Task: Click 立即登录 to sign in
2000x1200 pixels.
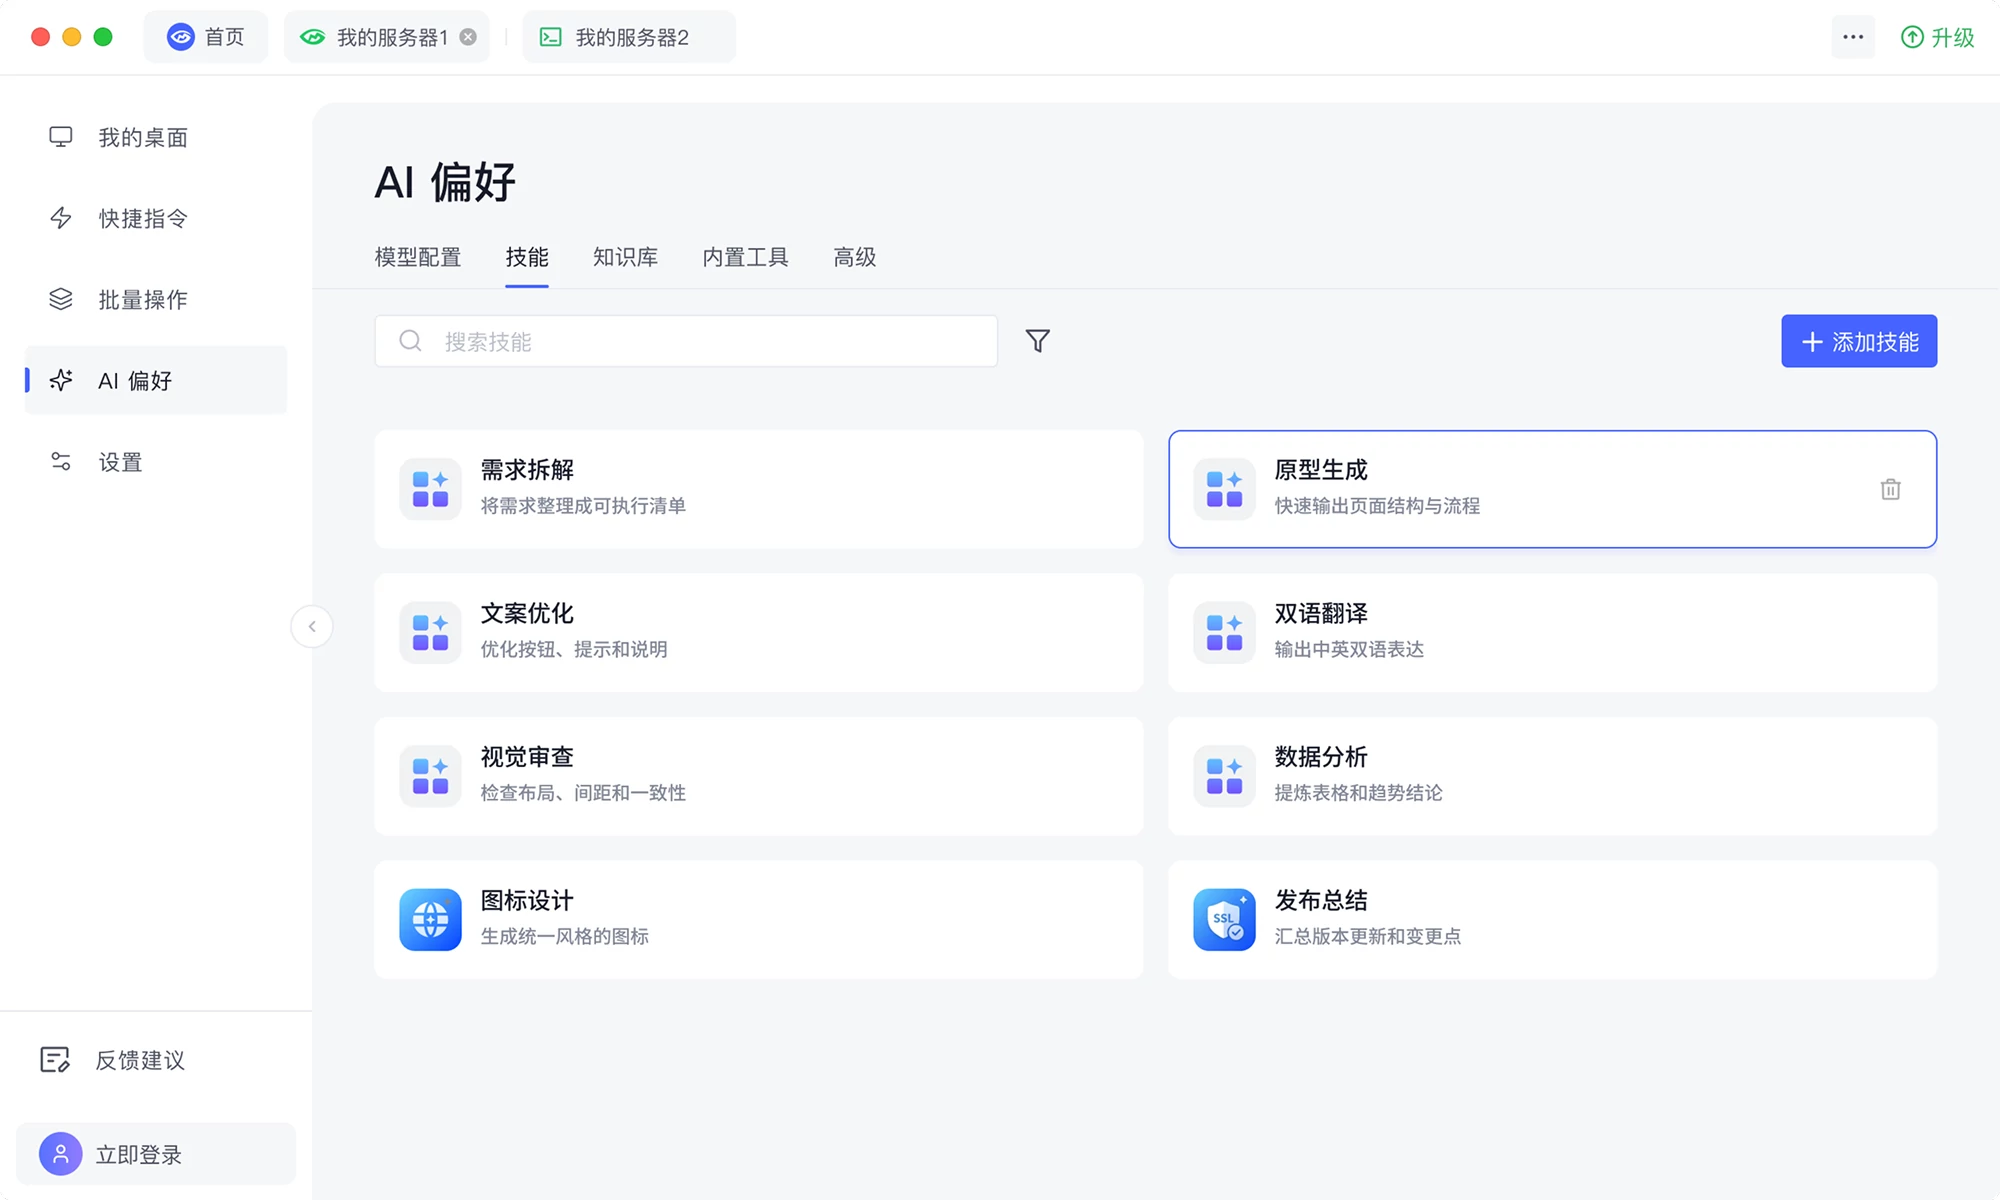Action: [x=156, y=1154]
